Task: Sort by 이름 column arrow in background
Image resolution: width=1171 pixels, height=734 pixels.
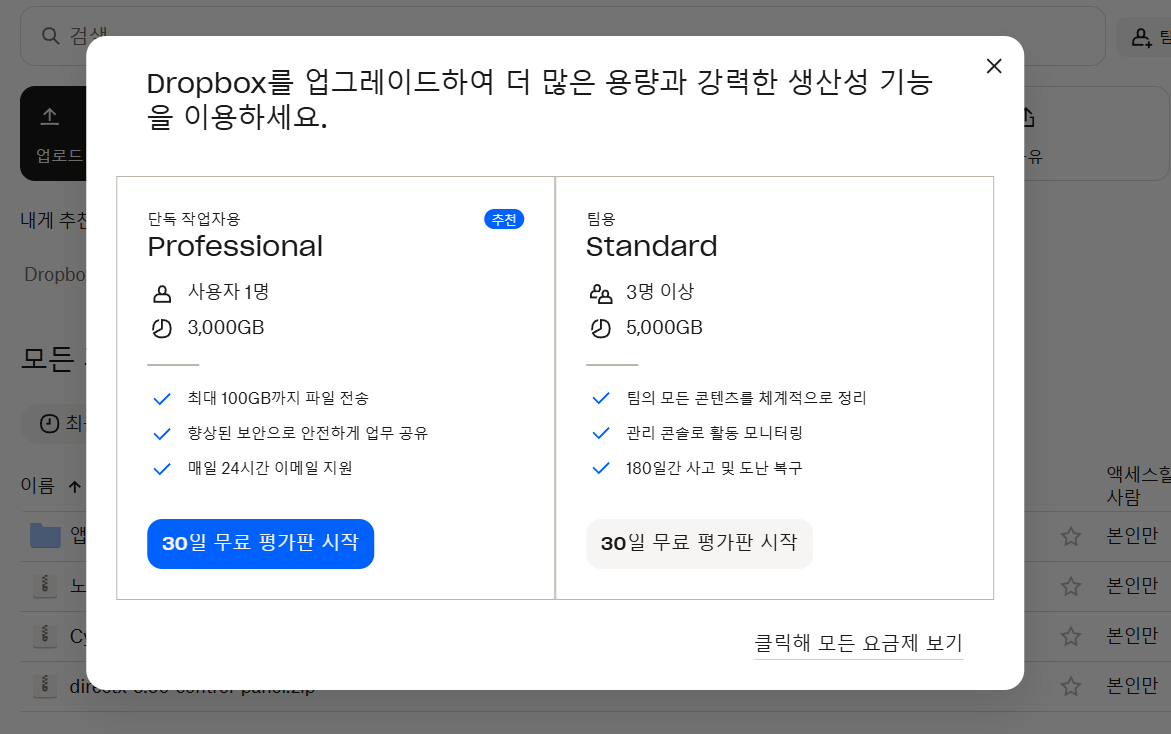Action: [75, 488]
